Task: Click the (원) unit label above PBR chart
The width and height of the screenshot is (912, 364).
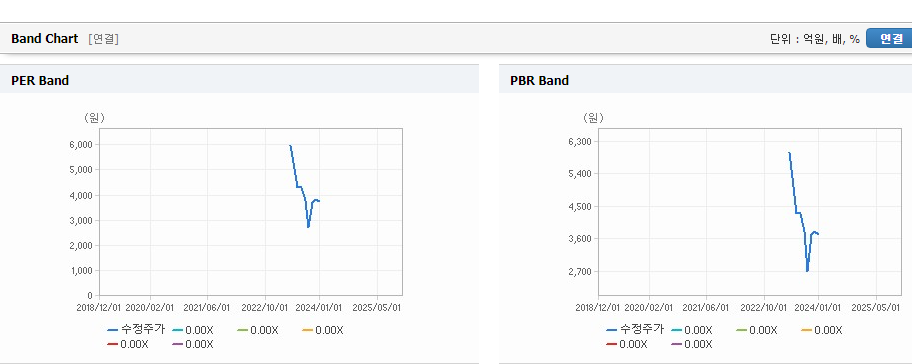Action: (x=593, y=118)
